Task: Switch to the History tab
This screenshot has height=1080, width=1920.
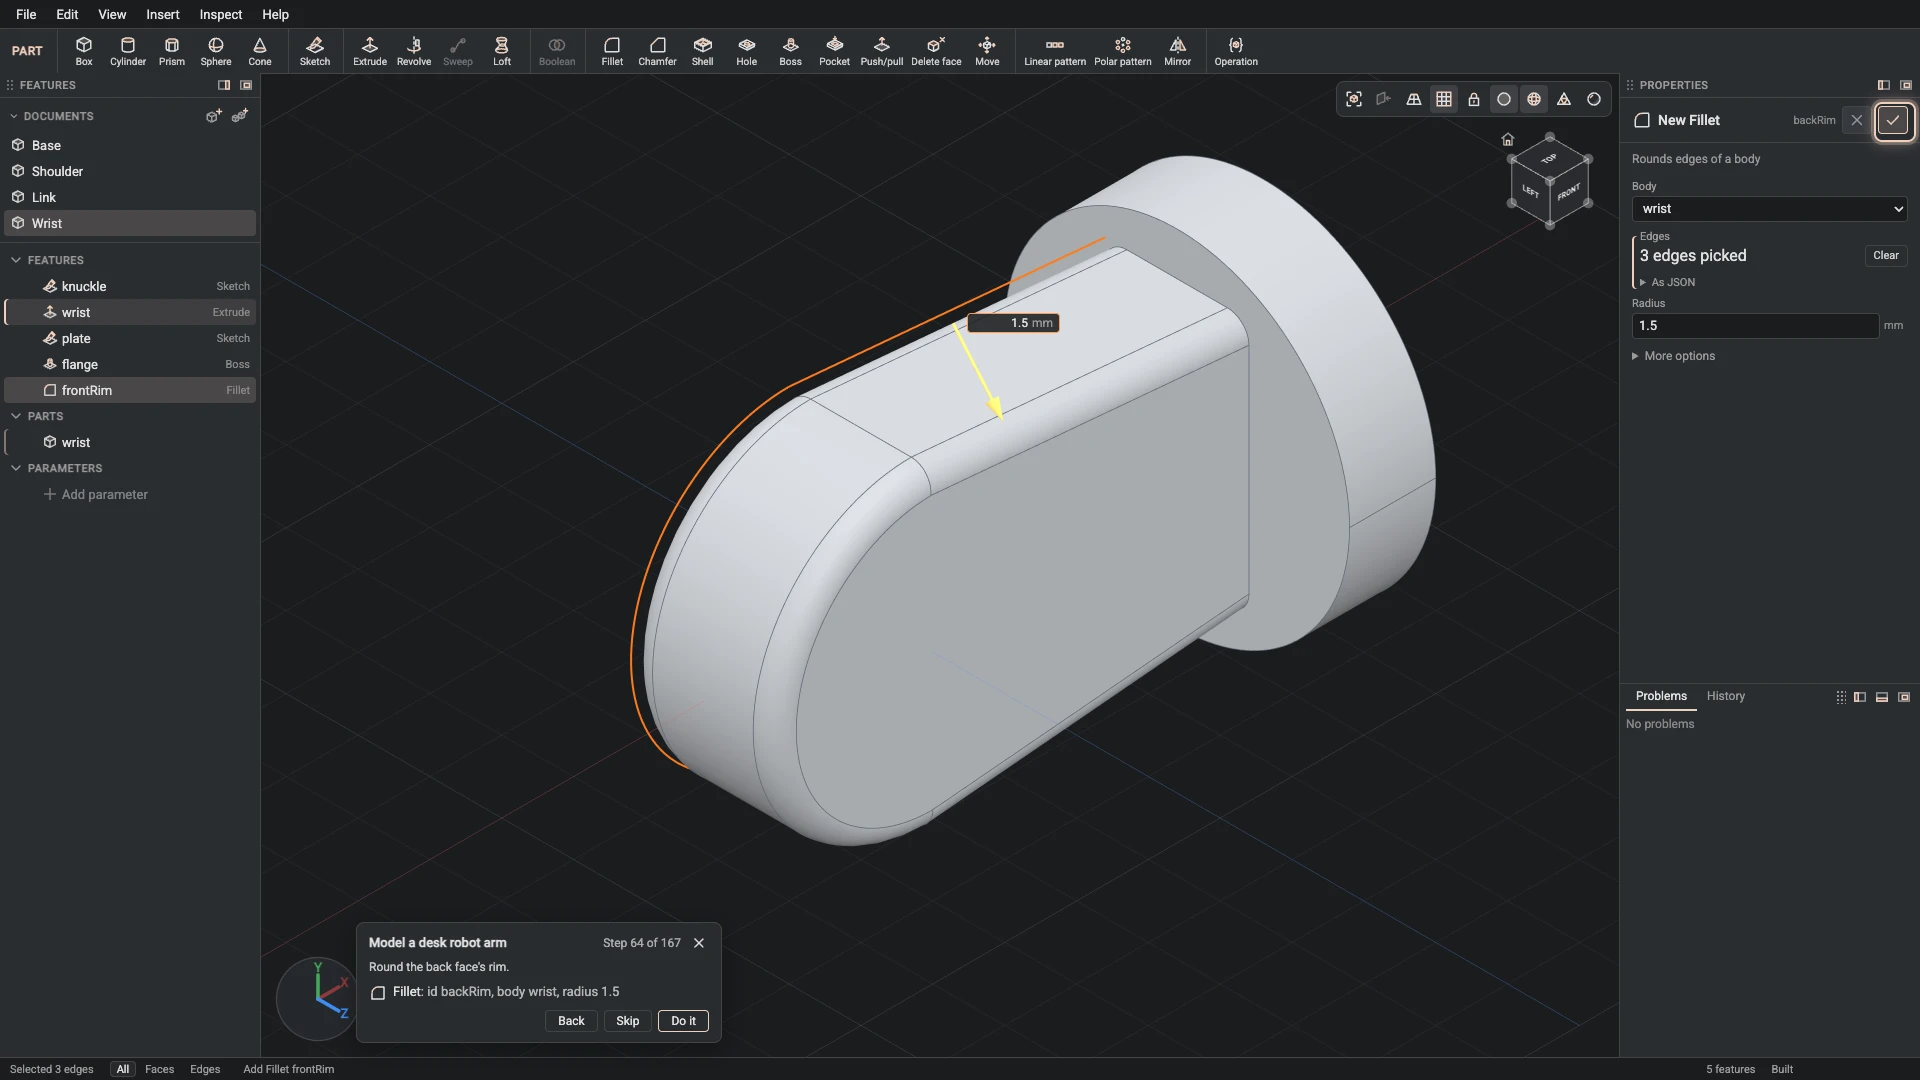Action: (x=1726, y=696)
